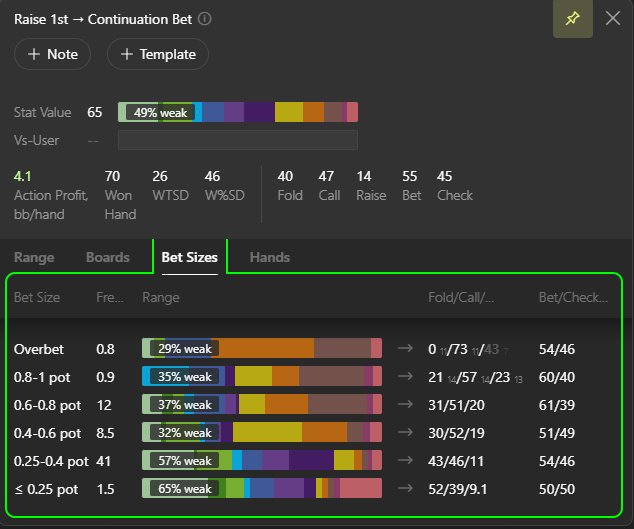The image size is (634, 529).
Task: Add a new Note
Action: click(52, 54)
